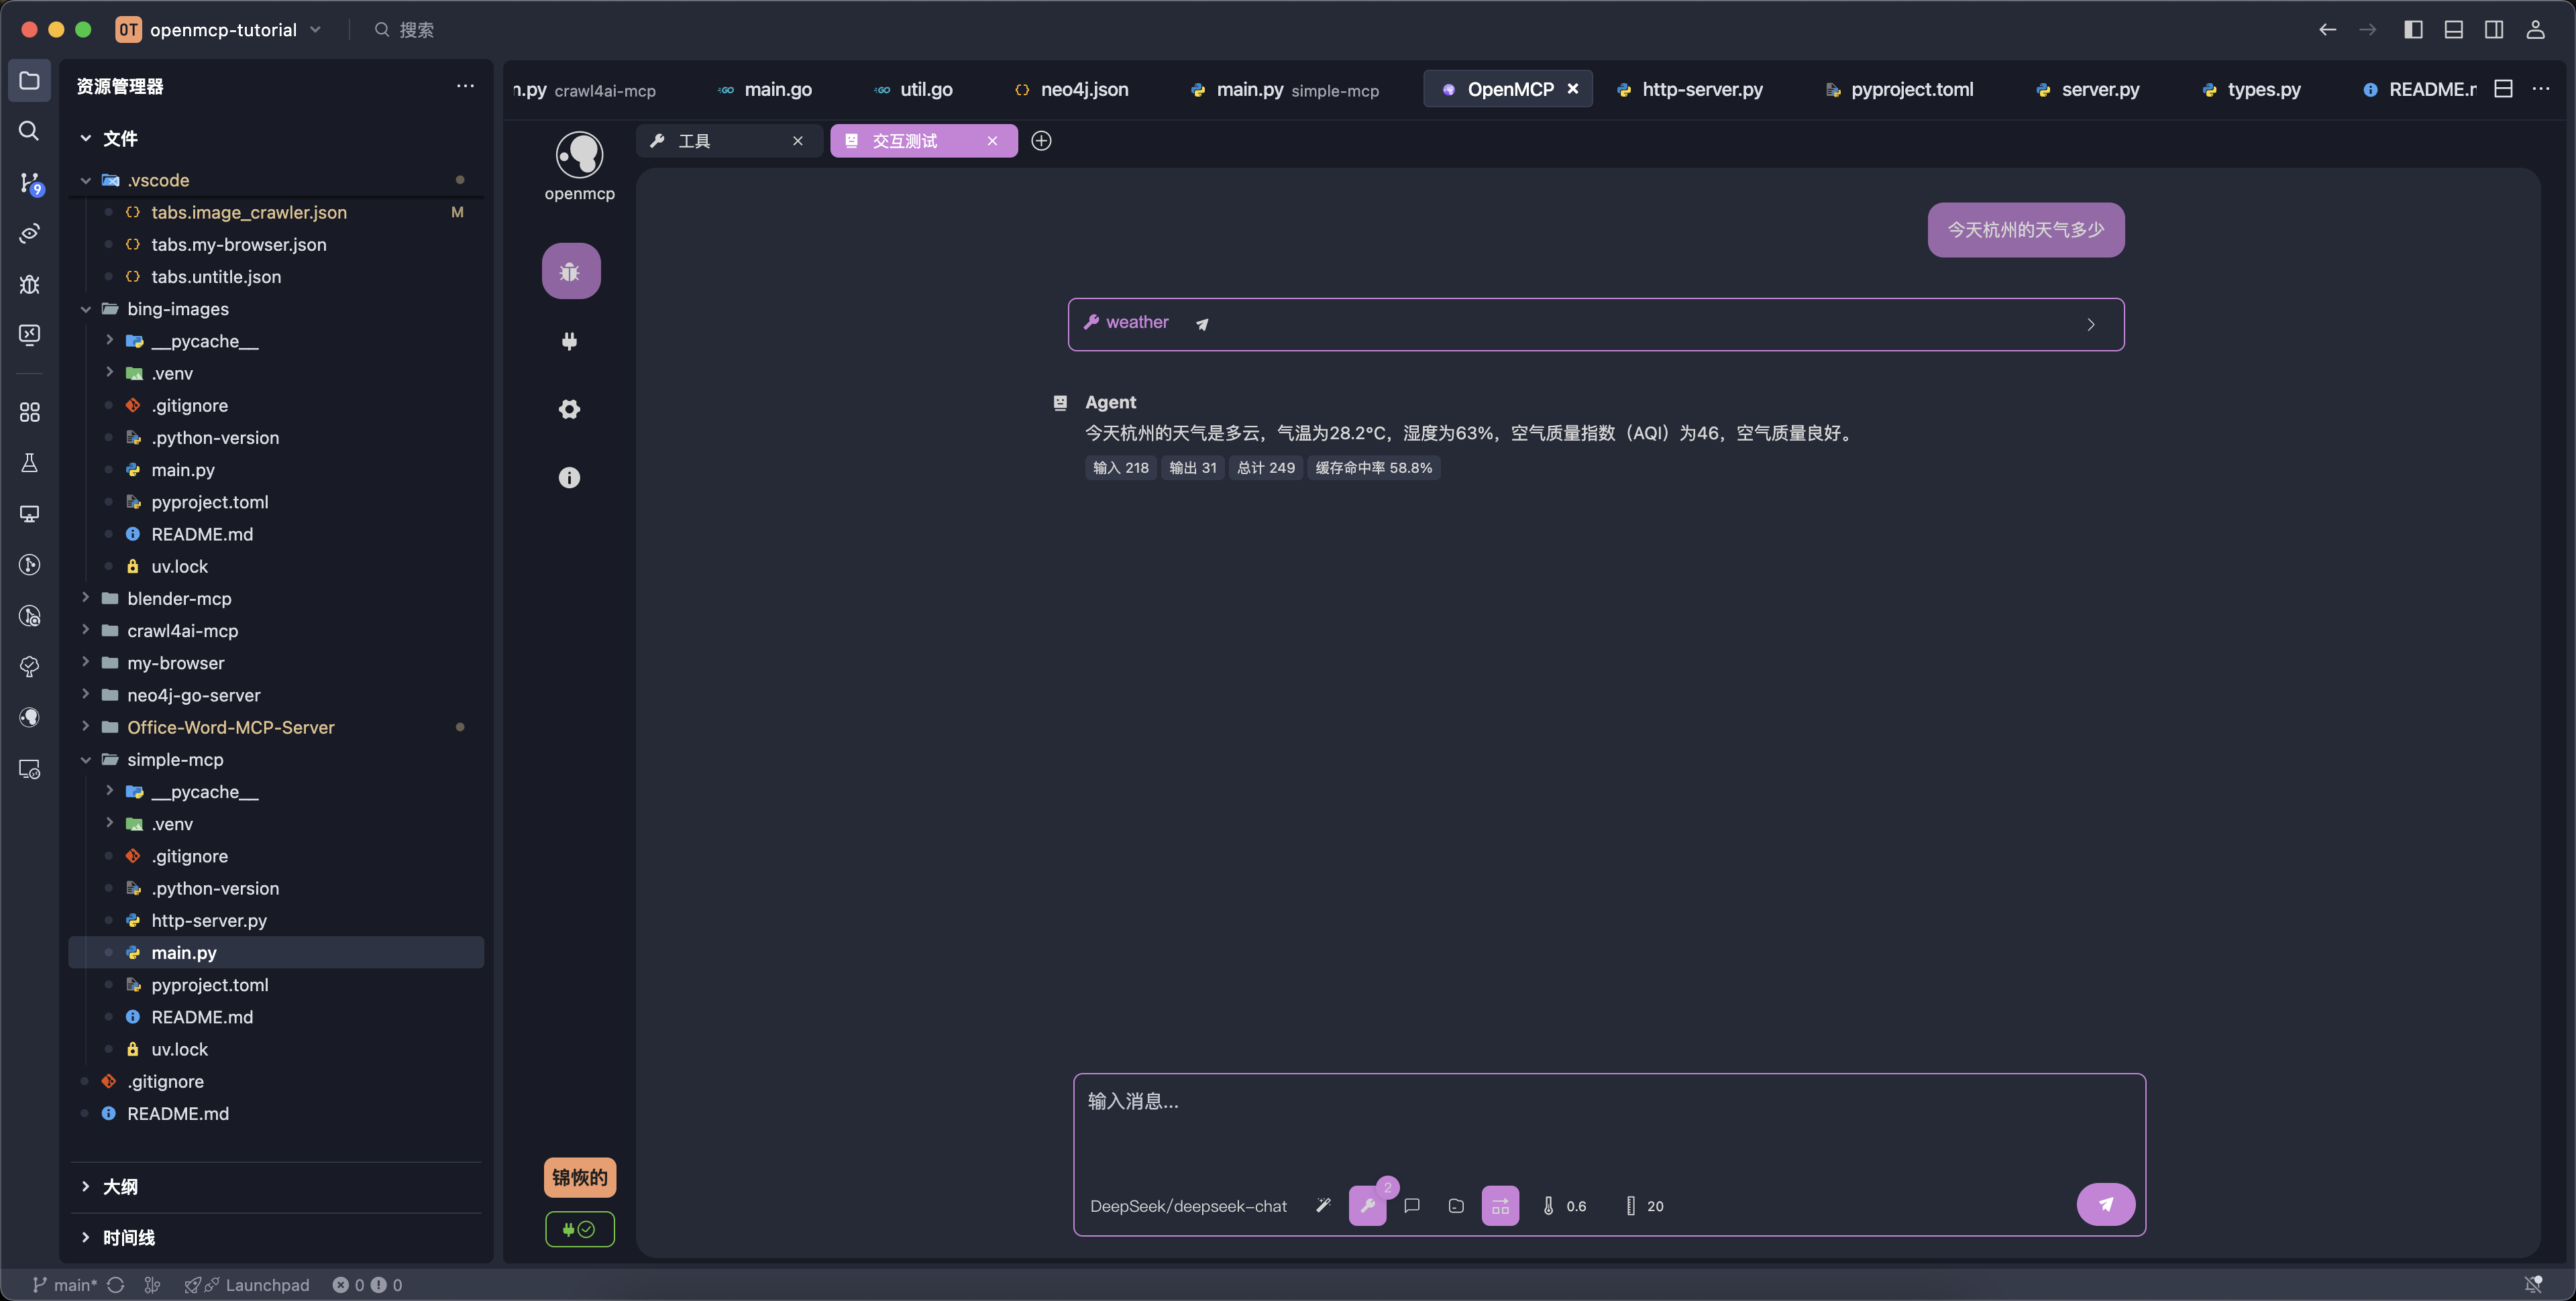This screenshot has height=1301, width=2576.
Task: Toggle the parallel tool-call mode button
Action: (x=1500, y=1206)
